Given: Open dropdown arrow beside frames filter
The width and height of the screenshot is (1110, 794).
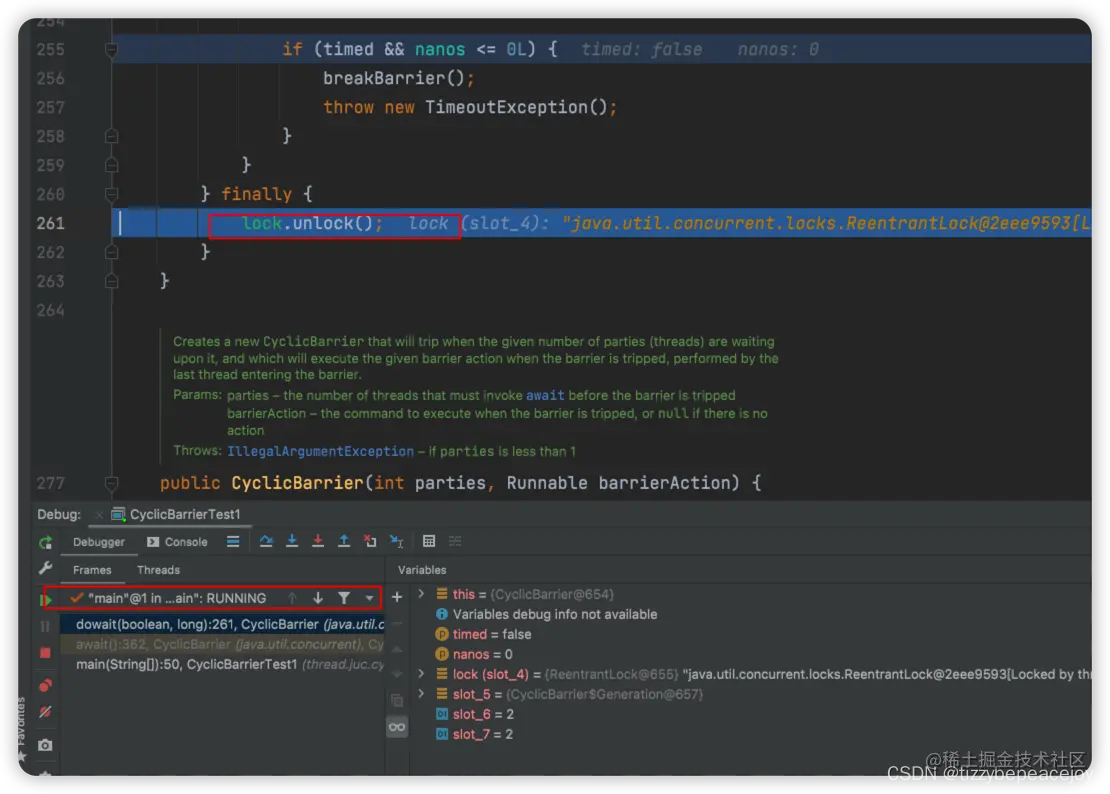Looking at the screenshot, I should 370,599.
